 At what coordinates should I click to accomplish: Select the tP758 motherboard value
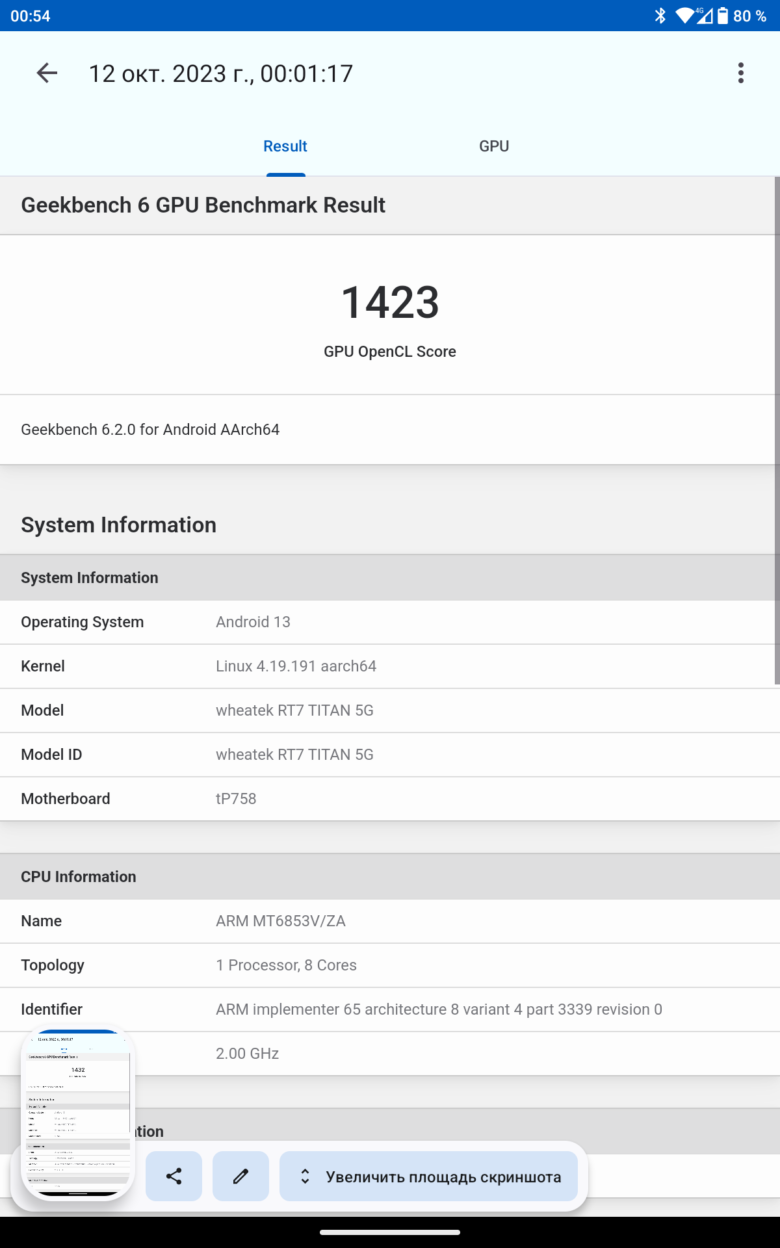point(236,798)
